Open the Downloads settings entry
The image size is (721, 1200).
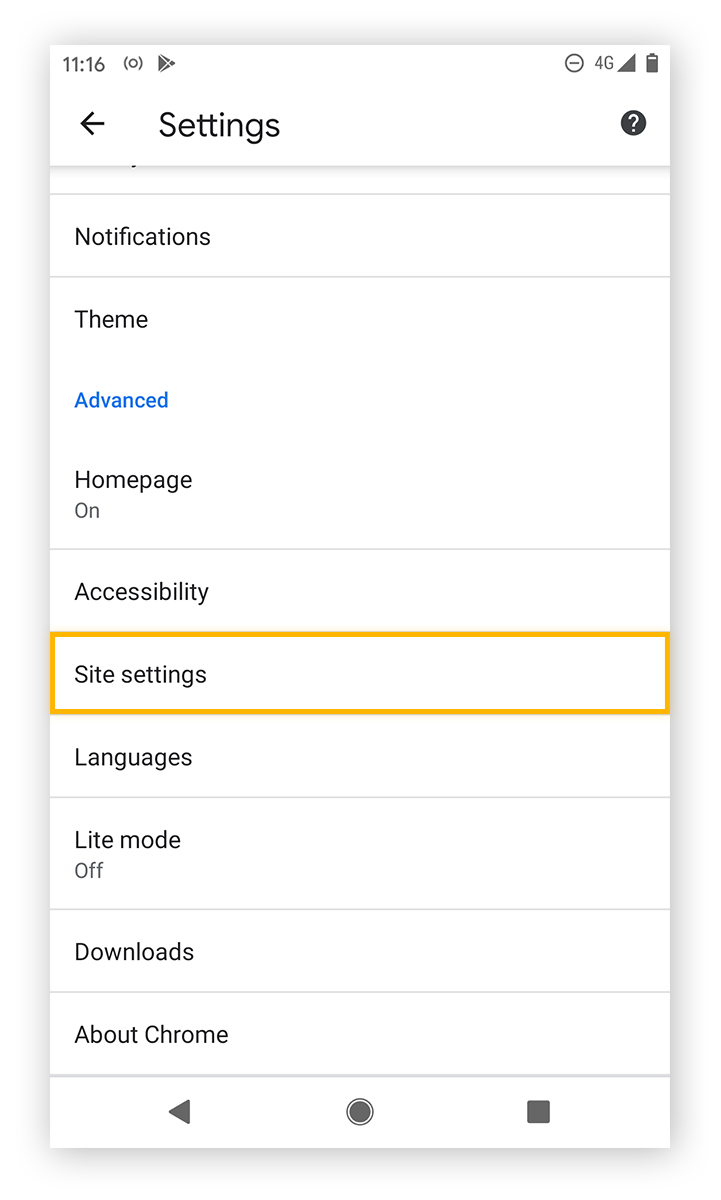click(360, 951)
